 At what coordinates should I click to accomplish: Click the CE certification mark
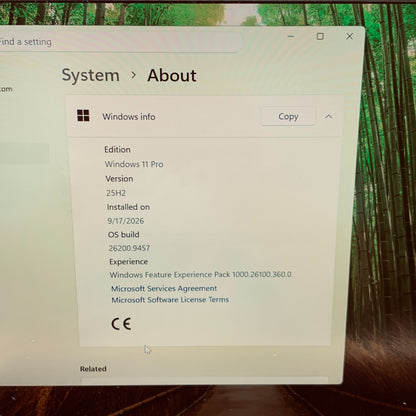[121, 324]
